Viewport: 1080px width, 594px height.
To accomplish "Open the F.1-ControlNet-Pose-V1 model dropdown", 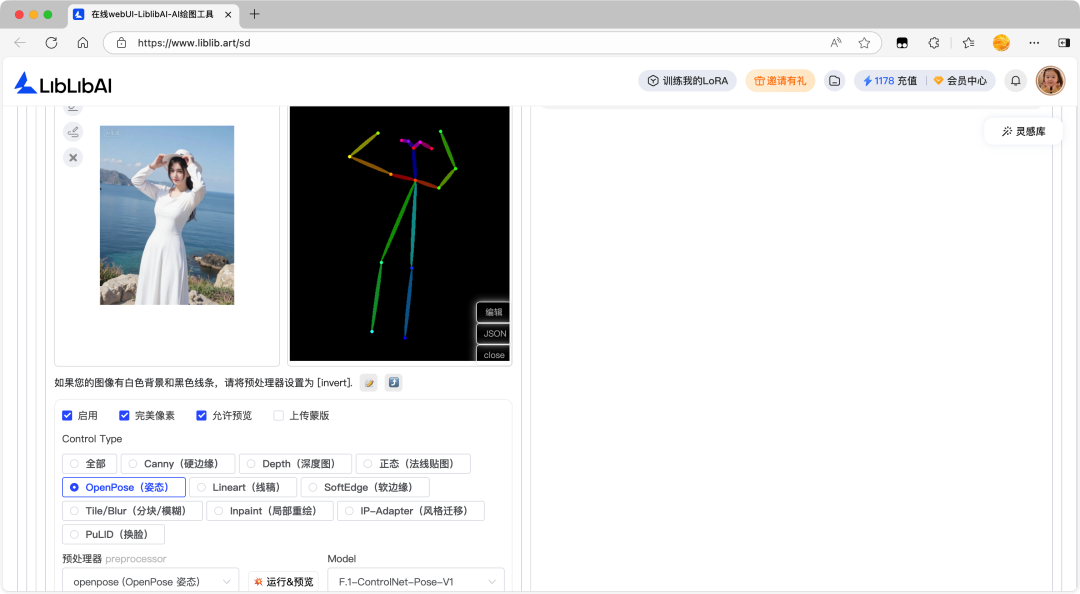I will [x=416, y=582].
